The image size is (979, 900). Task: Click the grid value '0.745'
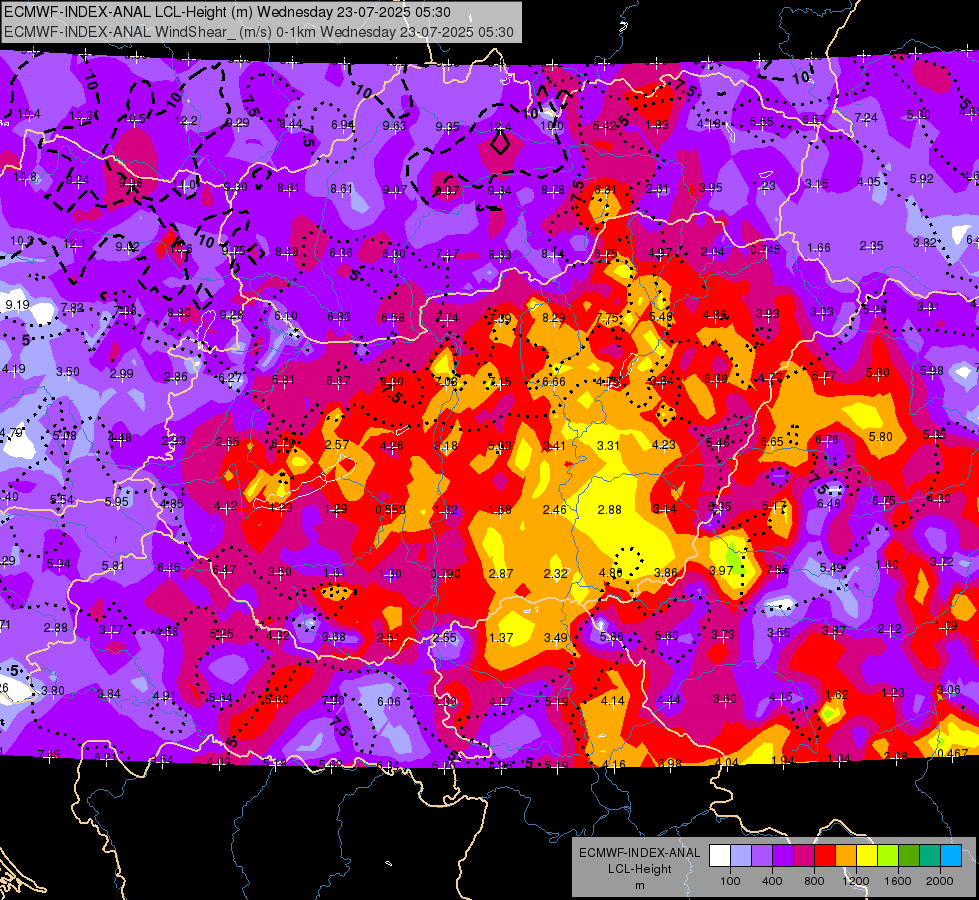point(765,250)
